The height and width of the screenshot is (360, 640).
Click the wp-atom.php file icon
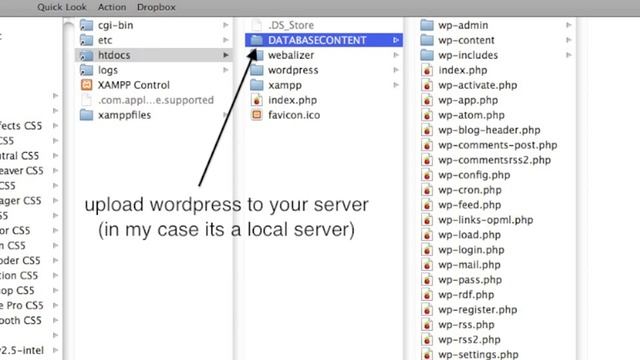click(427, 115)
